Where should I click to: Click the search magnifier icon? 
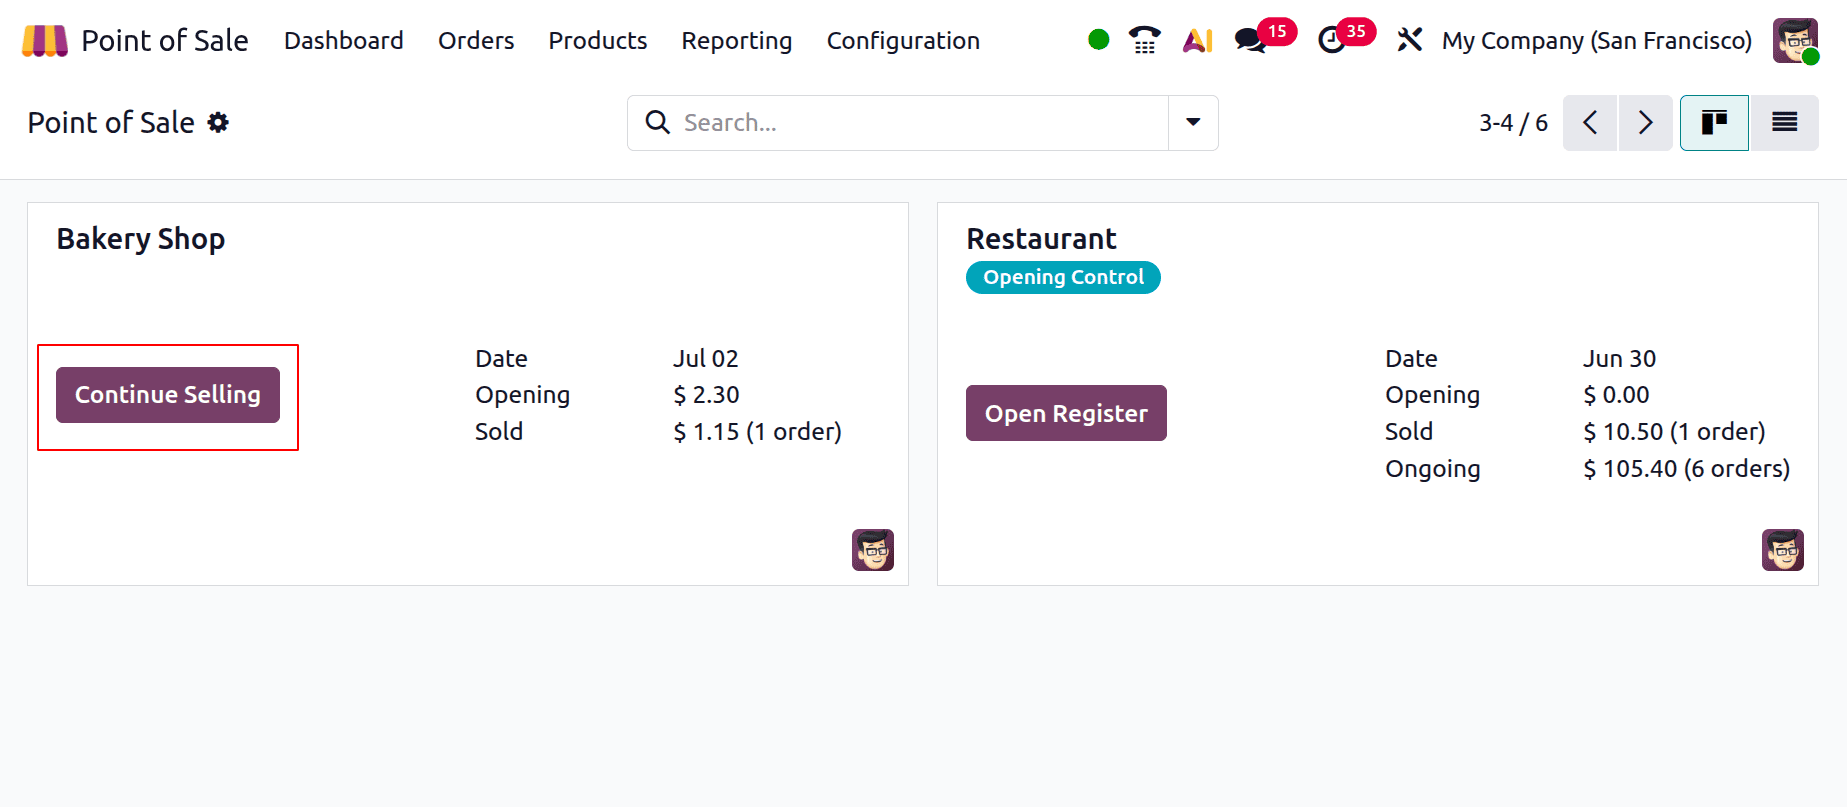pos(657,122)
